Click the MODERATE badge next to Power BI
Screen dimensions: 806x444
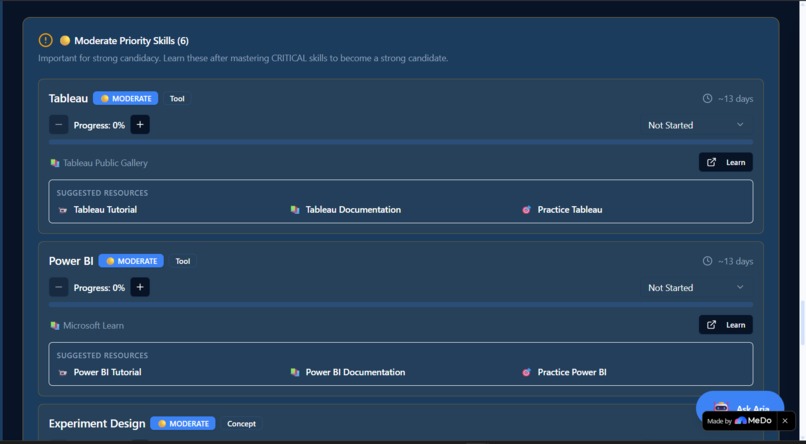(x=131, y=261)
